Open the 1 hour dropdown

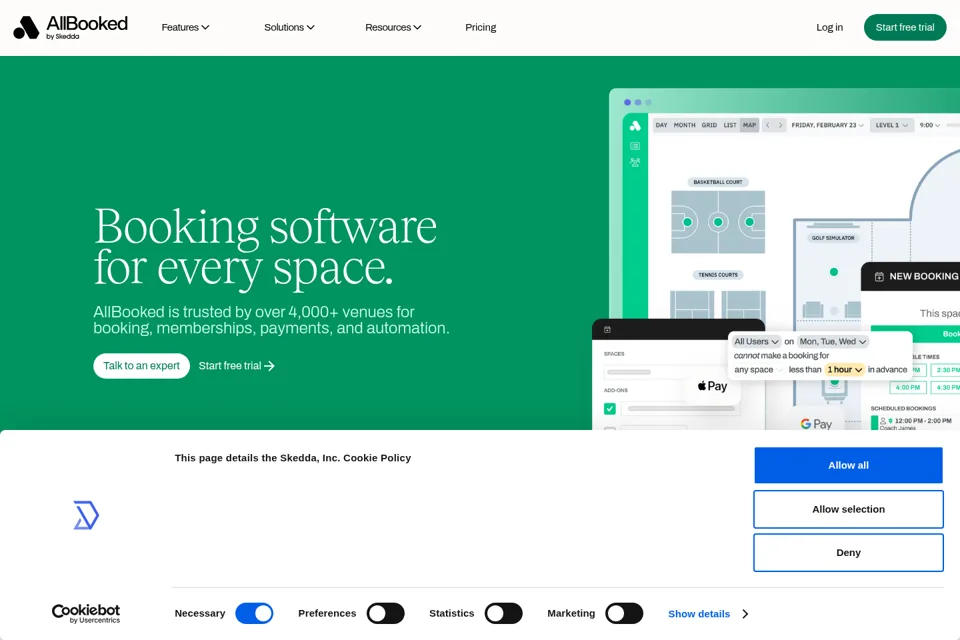coord(845,369)
